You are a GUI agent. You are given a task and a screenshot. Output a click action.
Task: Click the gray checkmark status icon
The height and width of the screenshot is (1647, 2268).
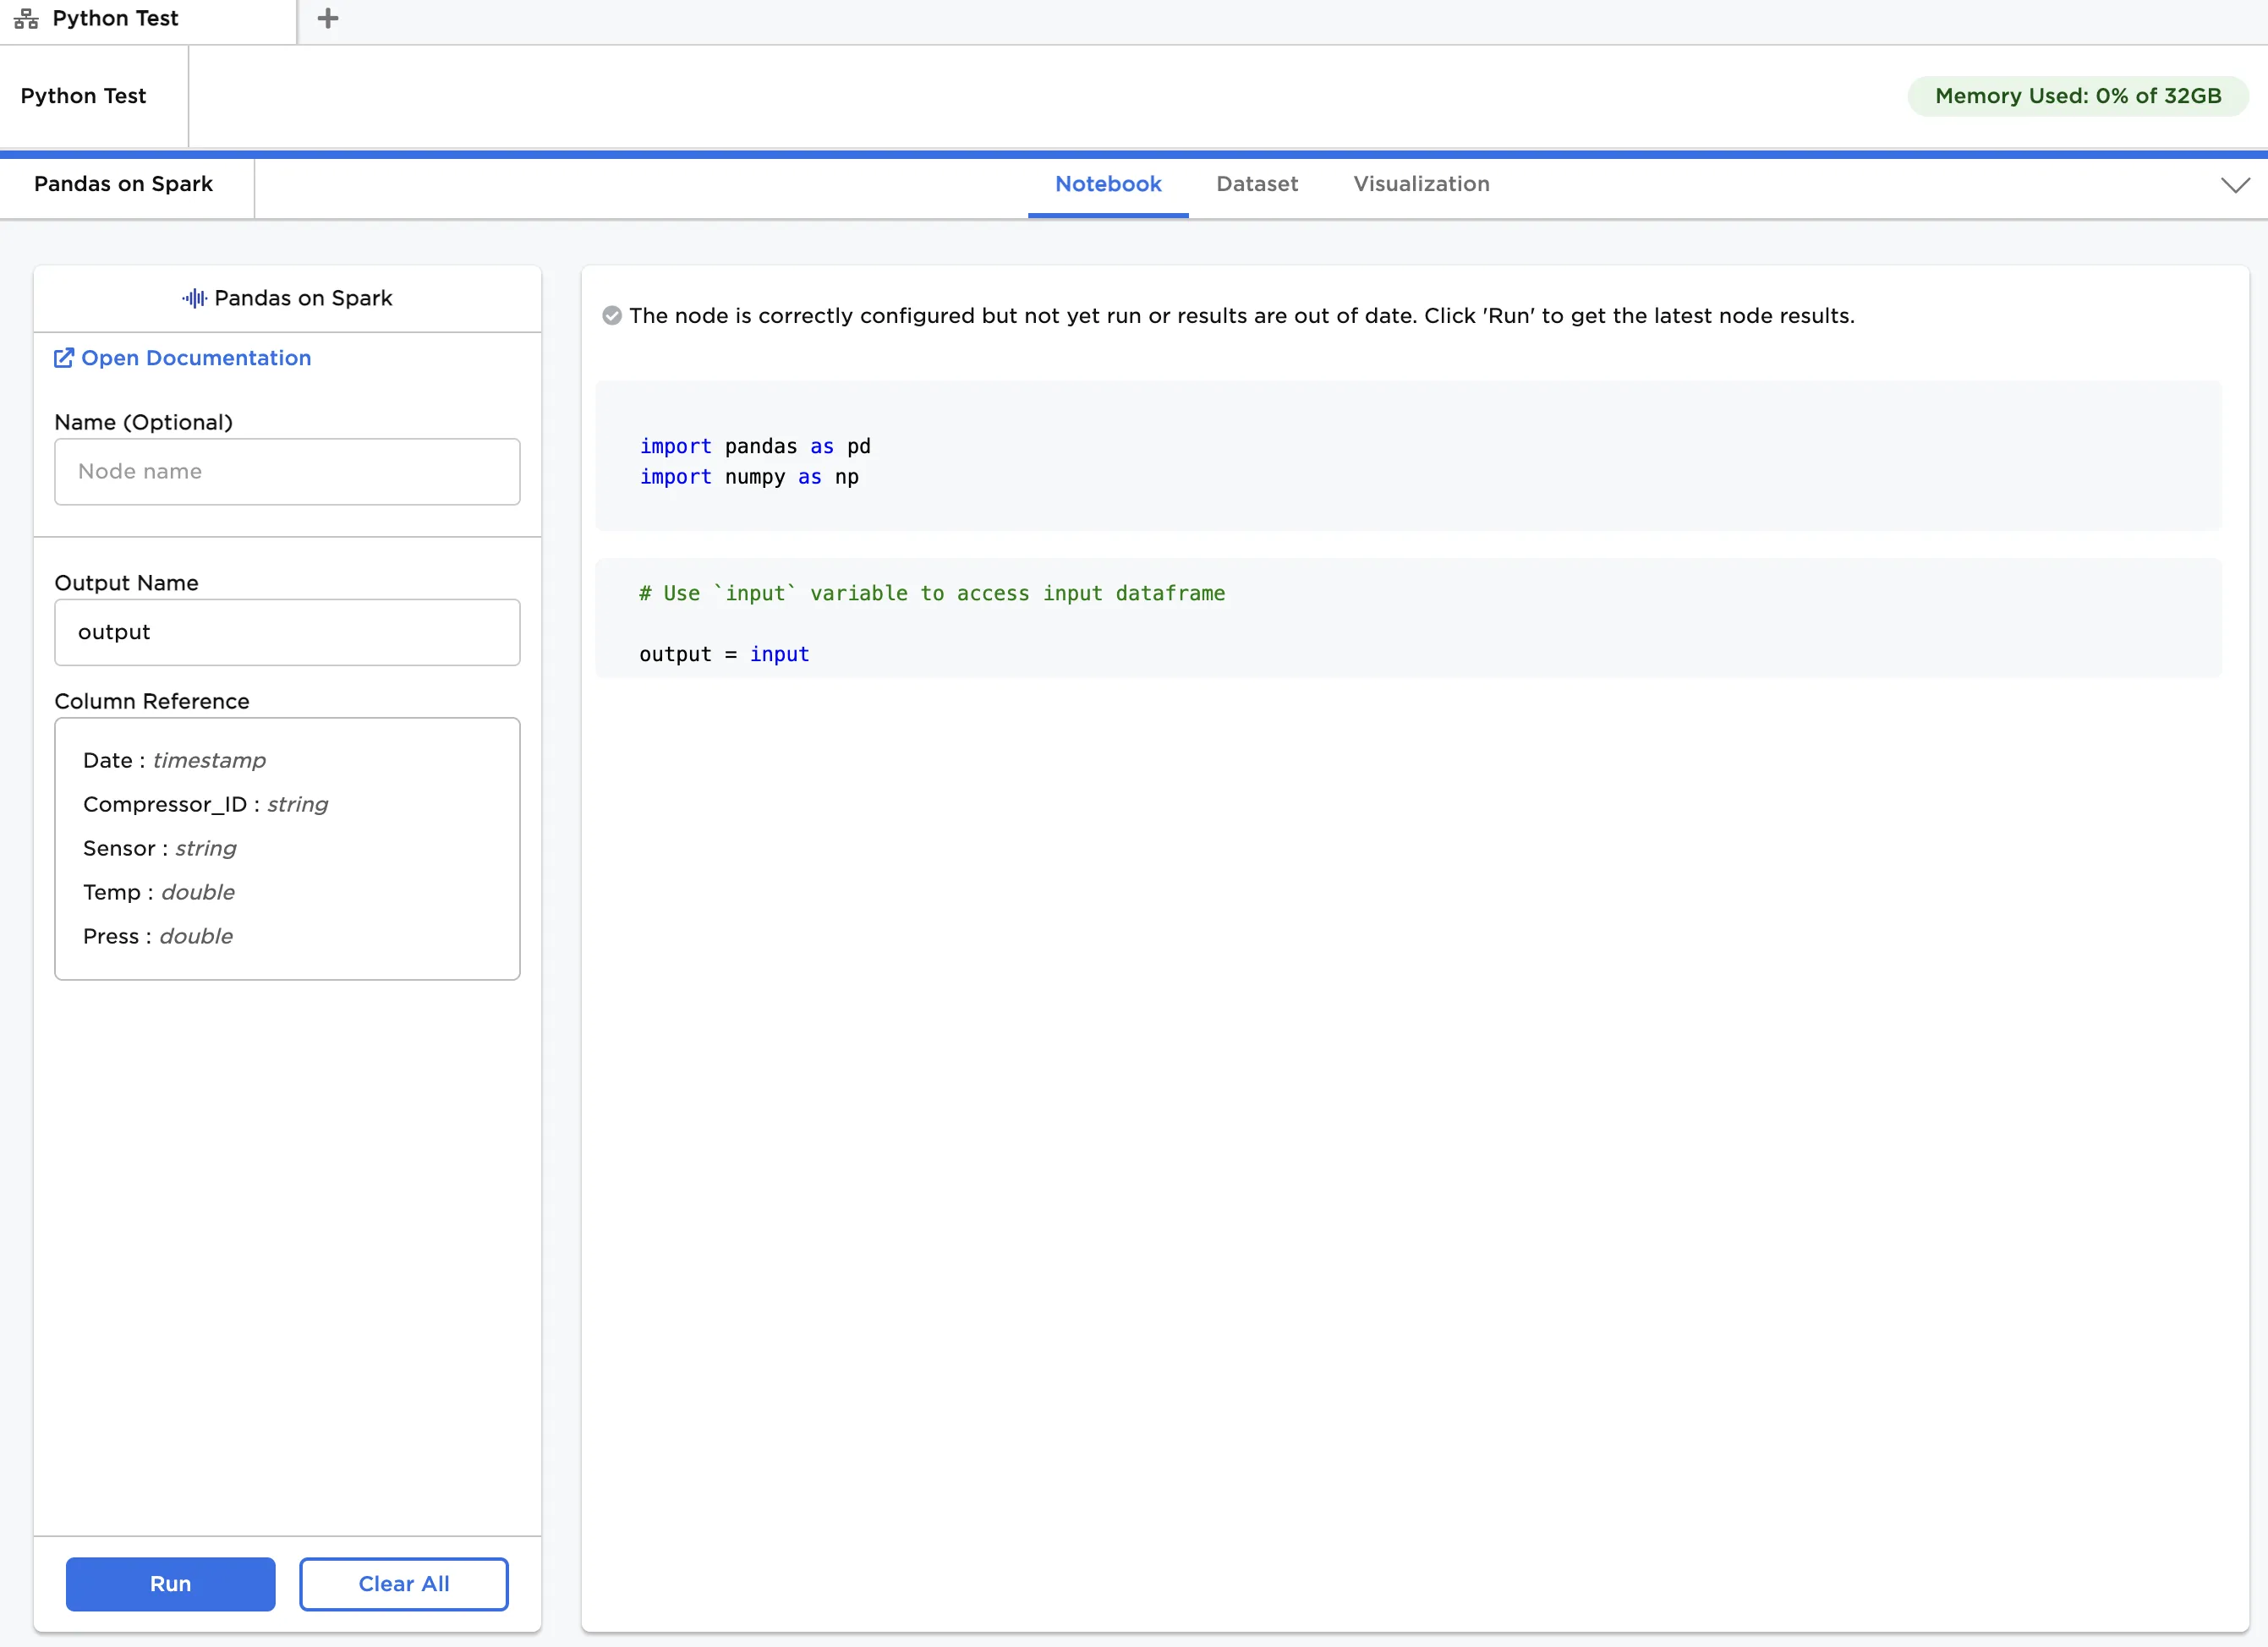tap(612, 316)
